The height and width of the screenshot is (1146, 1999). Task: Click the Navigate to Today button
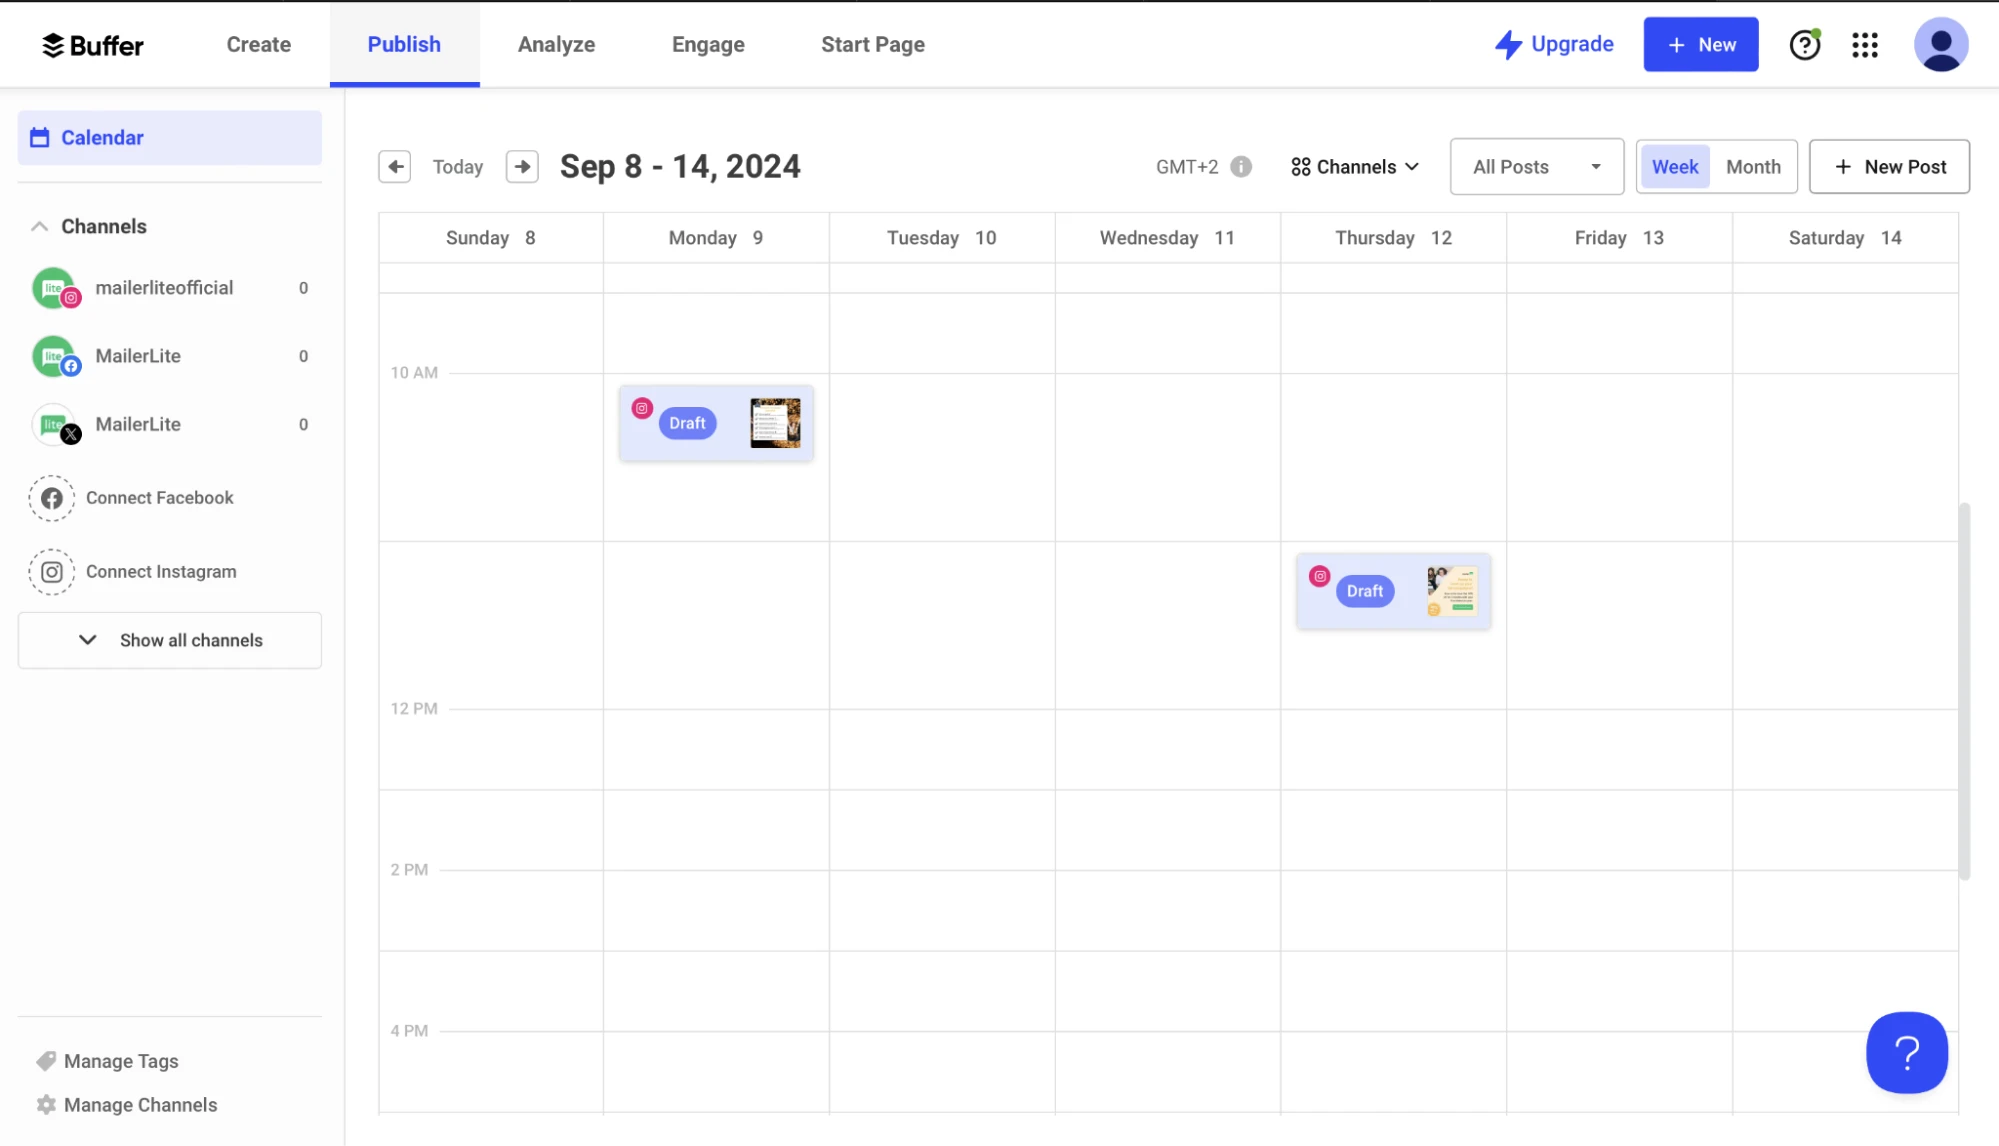[x=457, y=166]
